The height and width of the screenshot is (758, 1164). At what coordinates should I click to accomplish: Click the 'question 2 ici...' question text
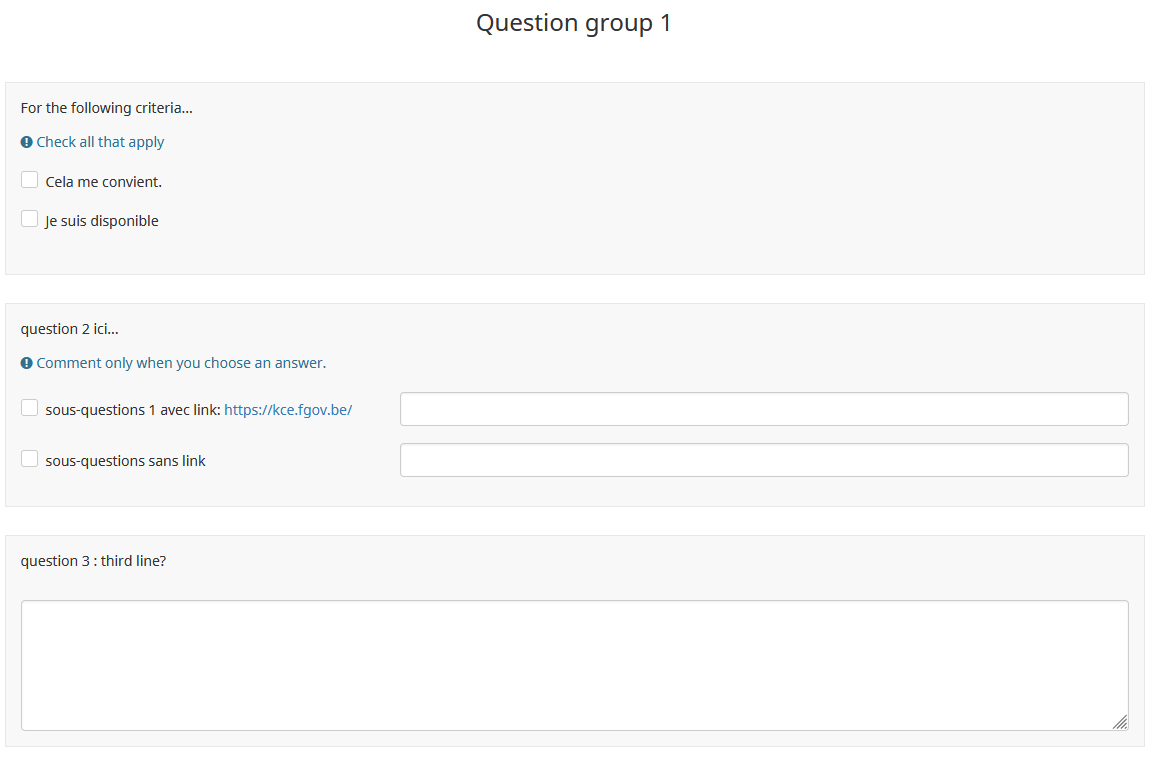click(x=70, y=329)
